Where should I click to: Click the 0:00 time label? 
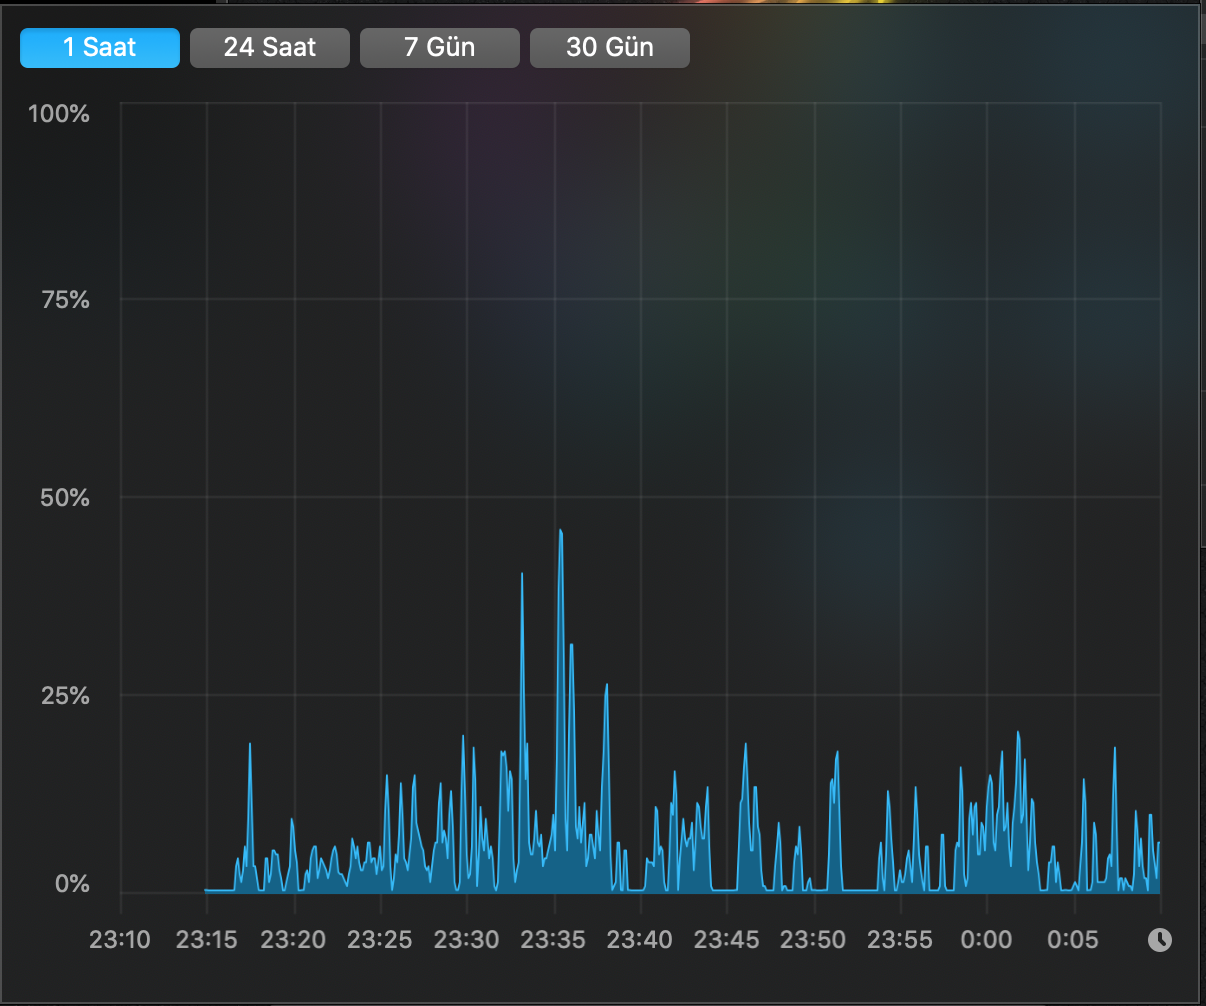(987, 940)
